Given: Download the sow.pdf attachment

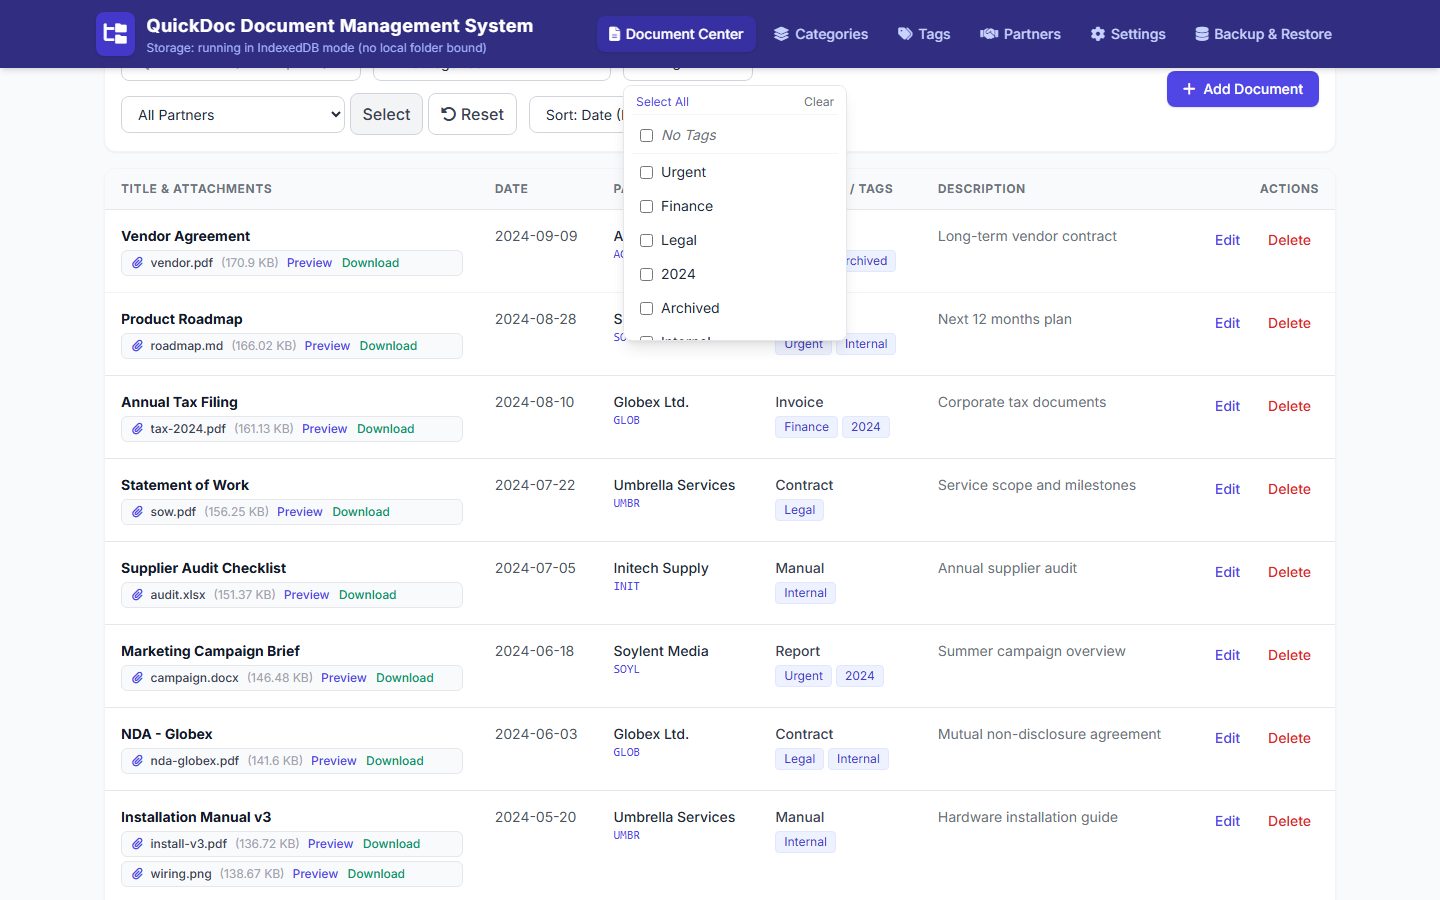Looking at the screenshot, I should (x=361, y=512).
